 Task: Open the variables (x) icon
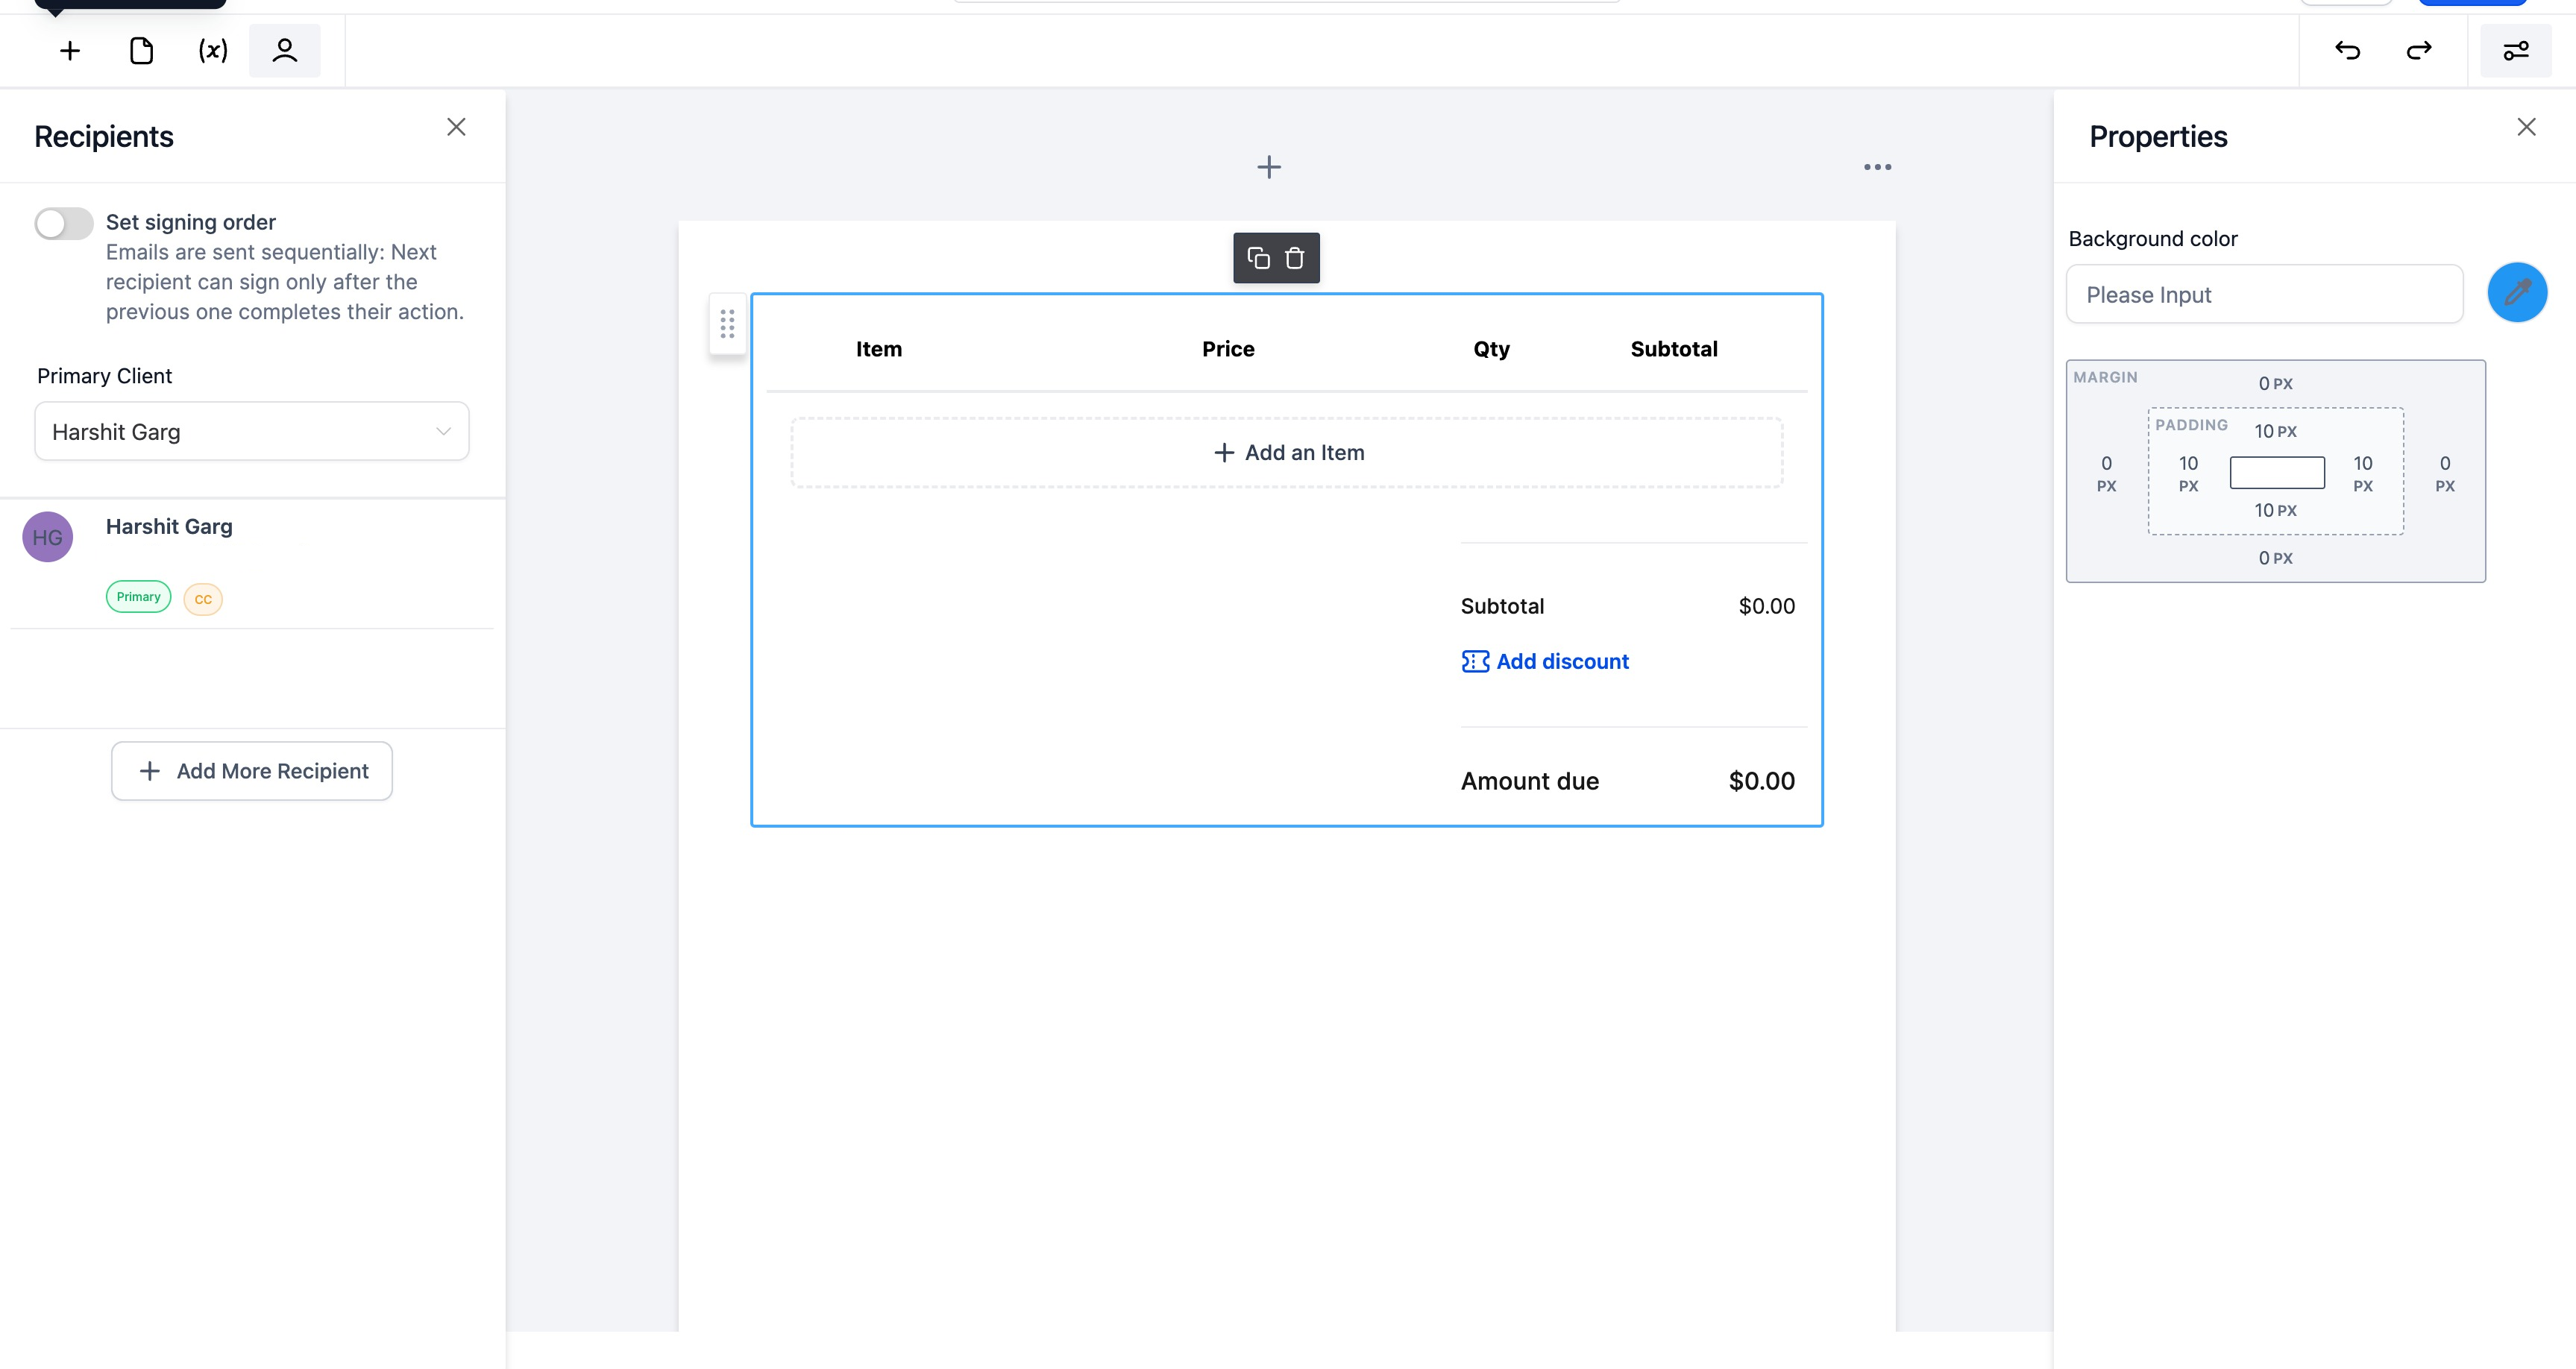[x=213, y=51]
